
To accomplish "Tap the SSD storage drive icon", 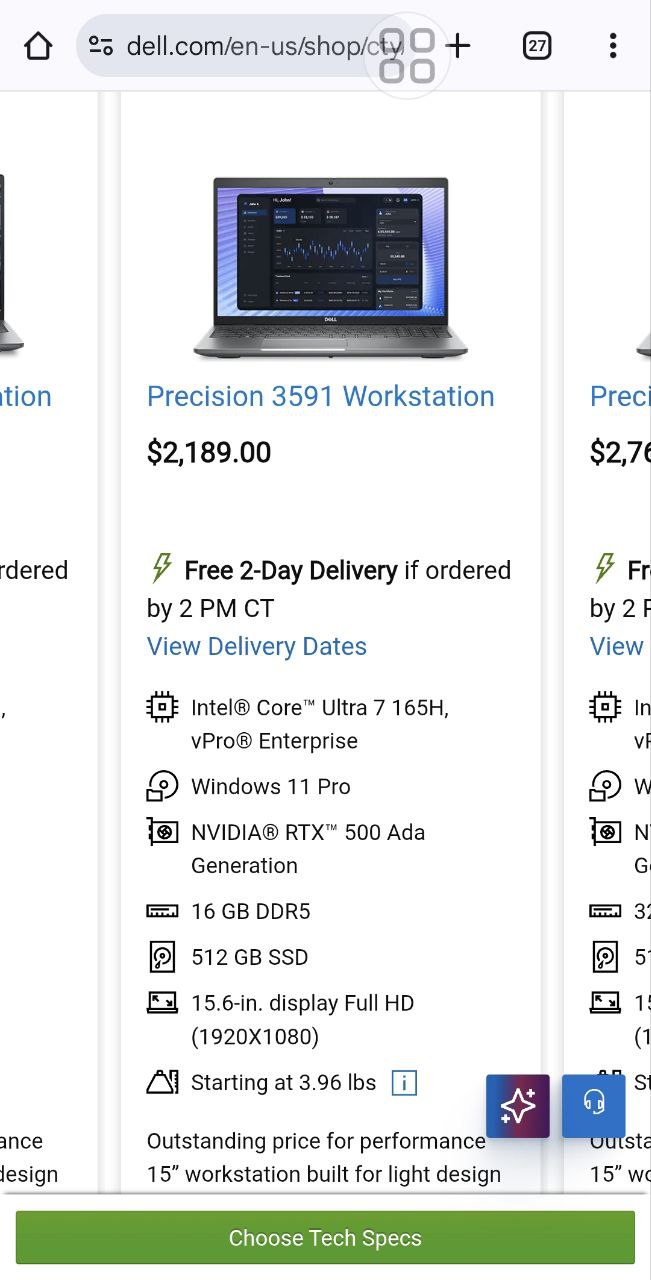I will [162, 957].
